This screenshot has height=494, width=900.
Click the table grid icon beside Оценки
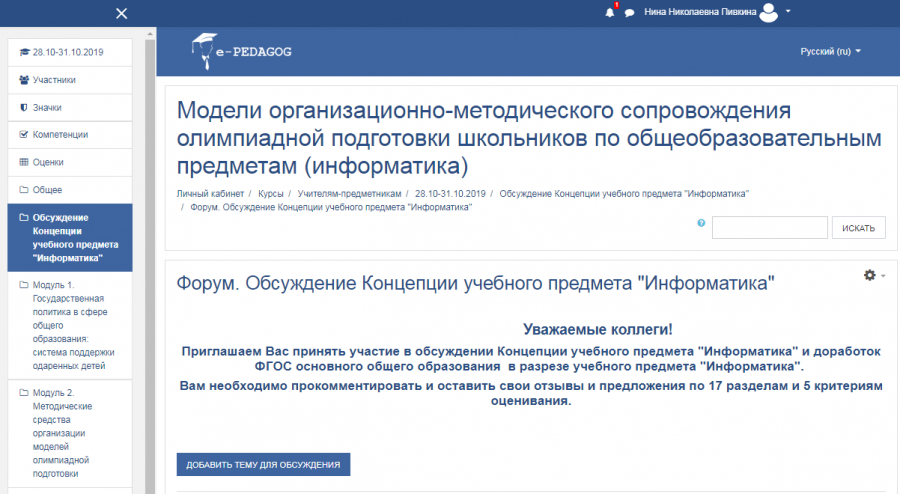pos(24,162)
